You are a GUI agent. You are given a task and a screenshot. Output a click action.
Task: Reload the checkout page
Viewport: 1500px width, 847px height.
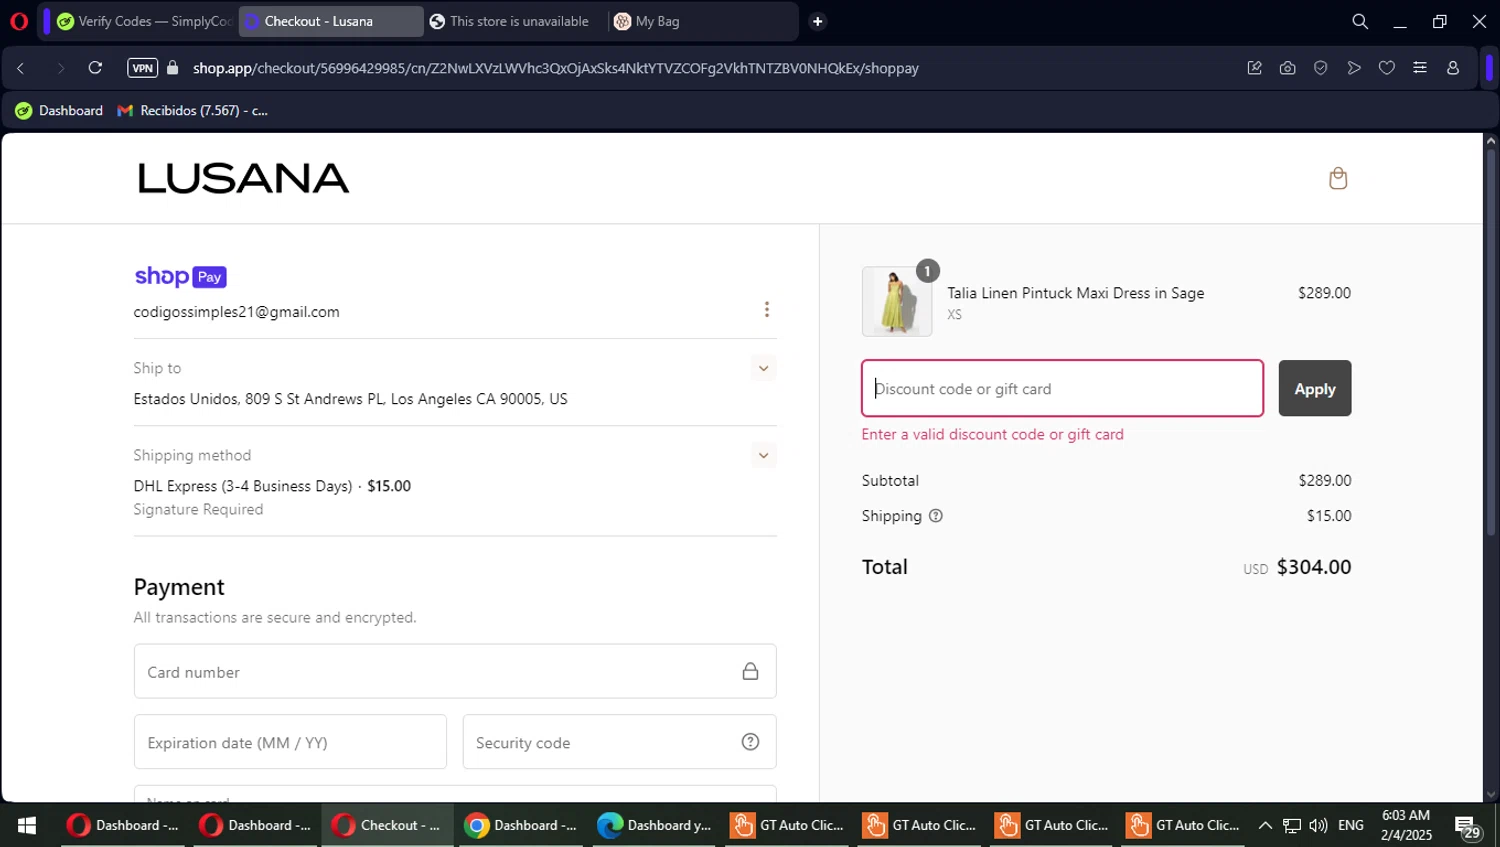[x=95, y=68]
